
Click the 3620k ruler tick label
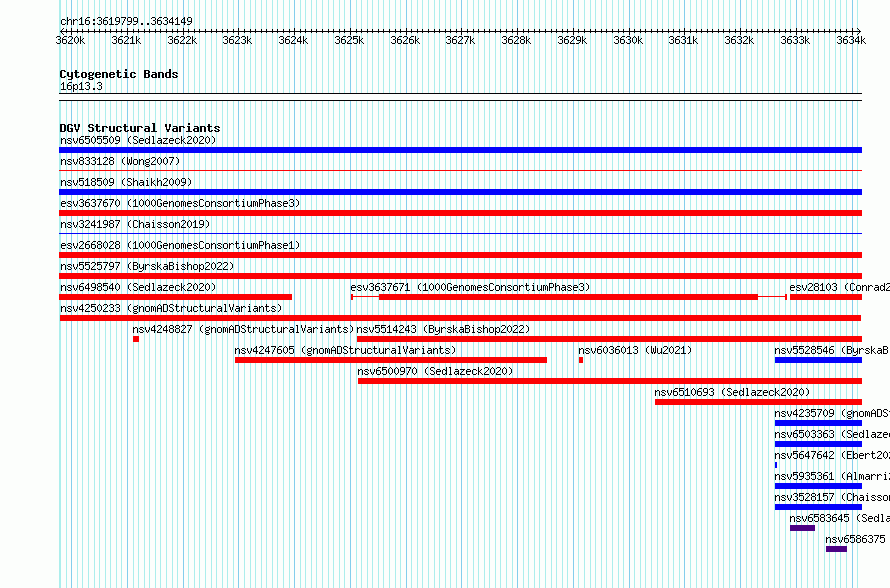(x=70, y=40)
